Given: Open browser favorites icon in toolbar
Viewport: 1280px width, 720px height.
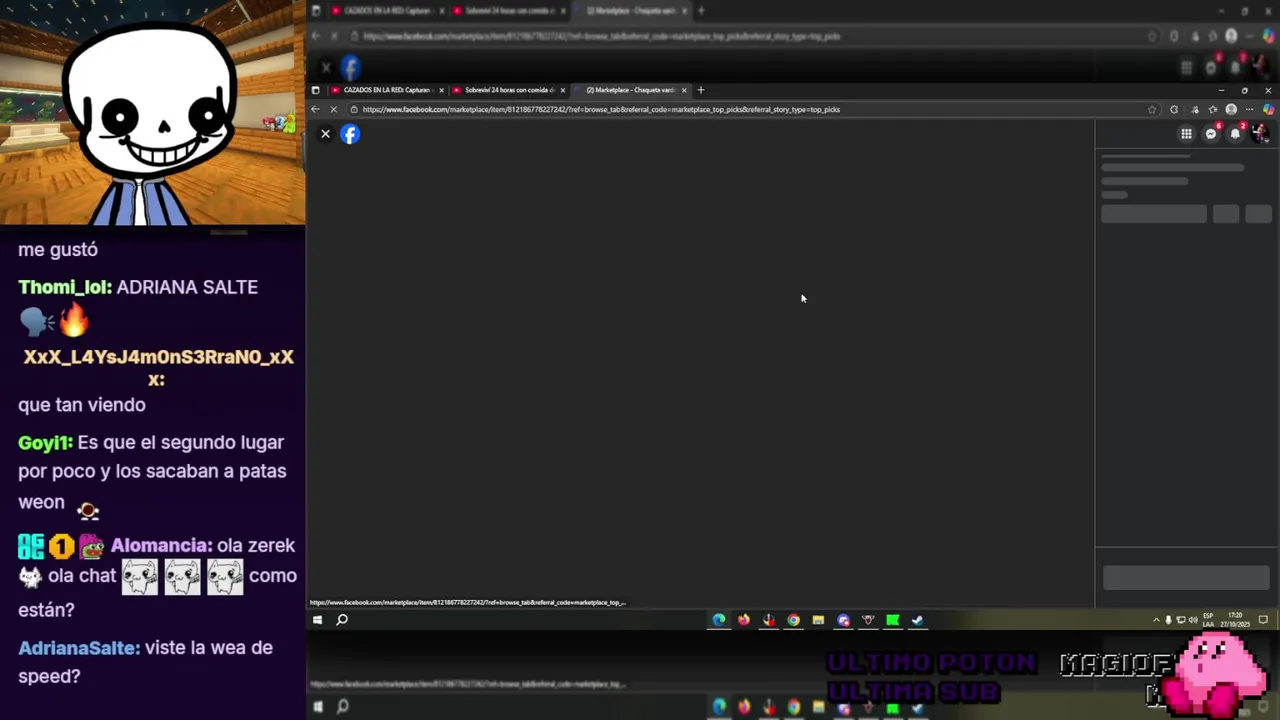Looking at the screenshot, I should [1213, 109].
